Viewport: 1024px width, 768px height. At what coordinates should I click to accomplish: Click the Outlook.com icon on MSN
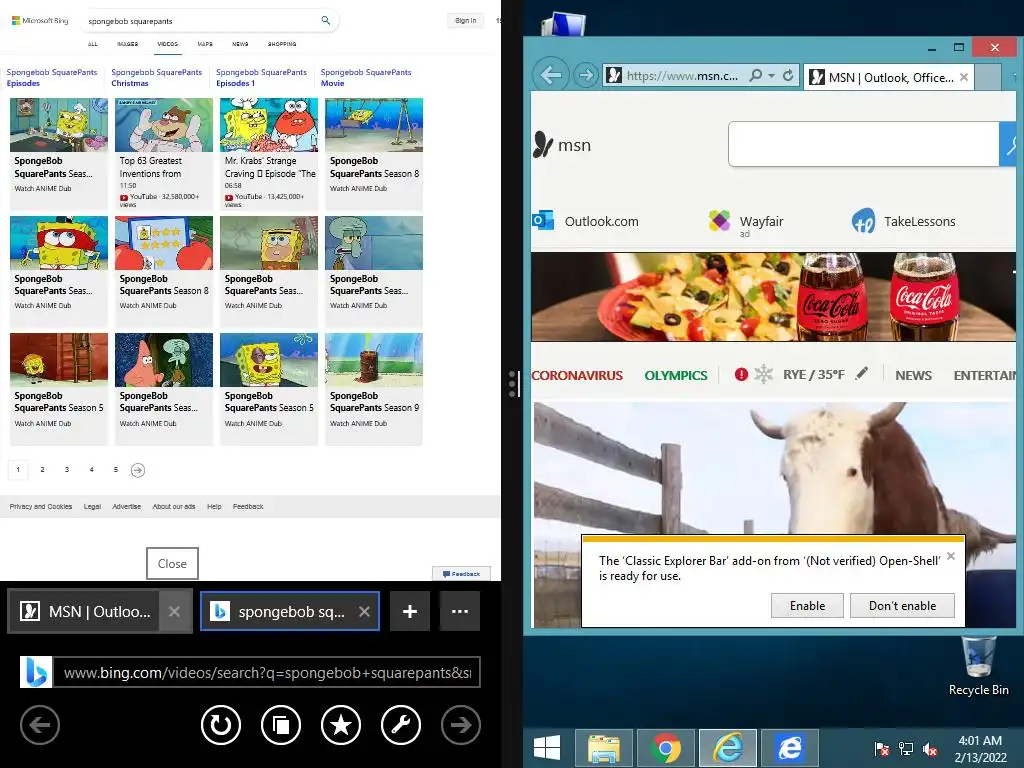[x=543, y=221]
